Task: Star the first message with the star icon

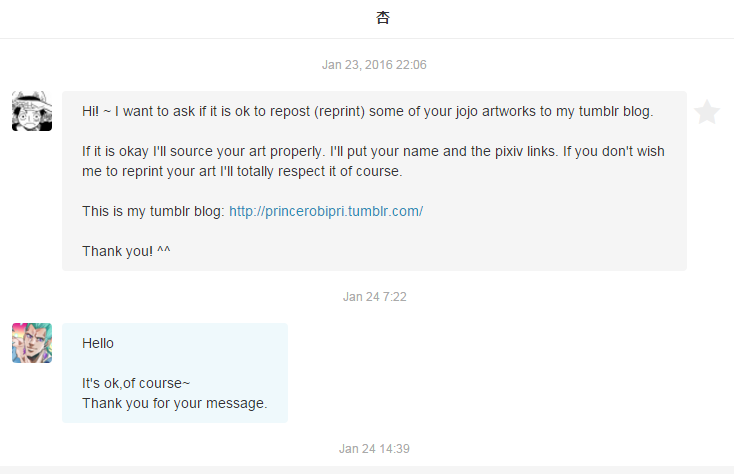Action: [706, 112]
